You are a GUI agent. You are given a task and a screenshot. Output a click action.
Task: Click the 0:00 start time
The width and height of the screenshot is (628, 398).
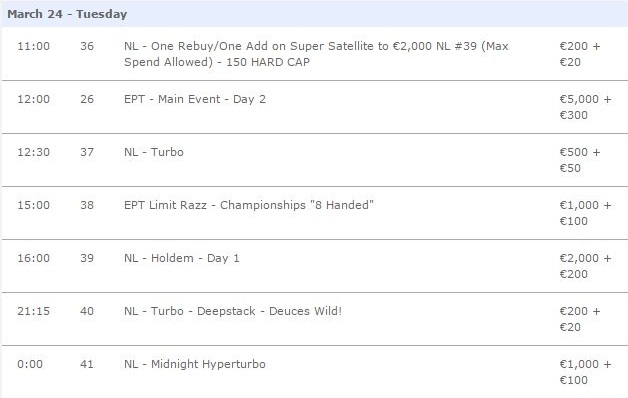pos(30,364)
